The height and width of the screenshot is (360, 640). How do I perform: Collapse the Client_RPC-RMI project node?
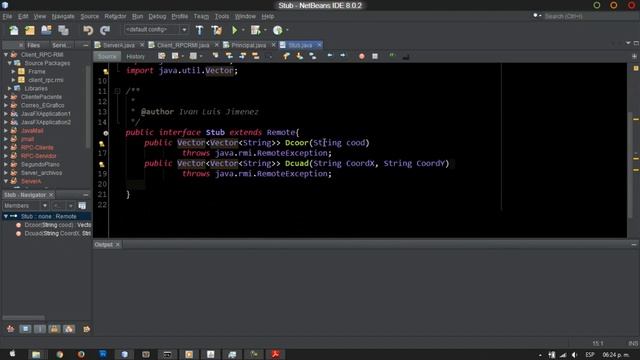6,54
